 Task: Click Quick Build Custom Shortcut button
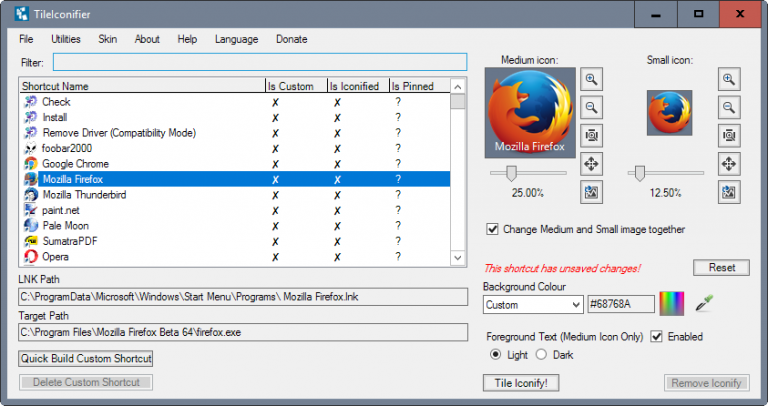click(86, 358)
